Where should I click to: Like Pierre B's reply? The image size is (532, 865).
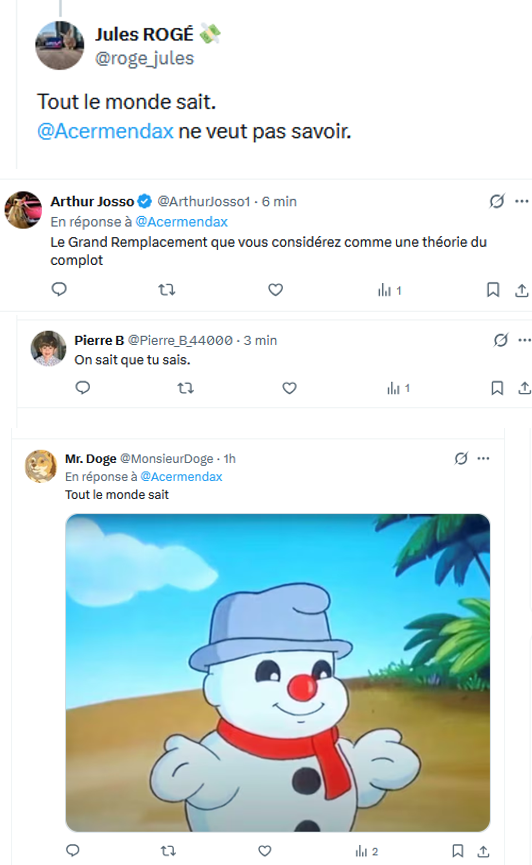(x=289, y=388)
